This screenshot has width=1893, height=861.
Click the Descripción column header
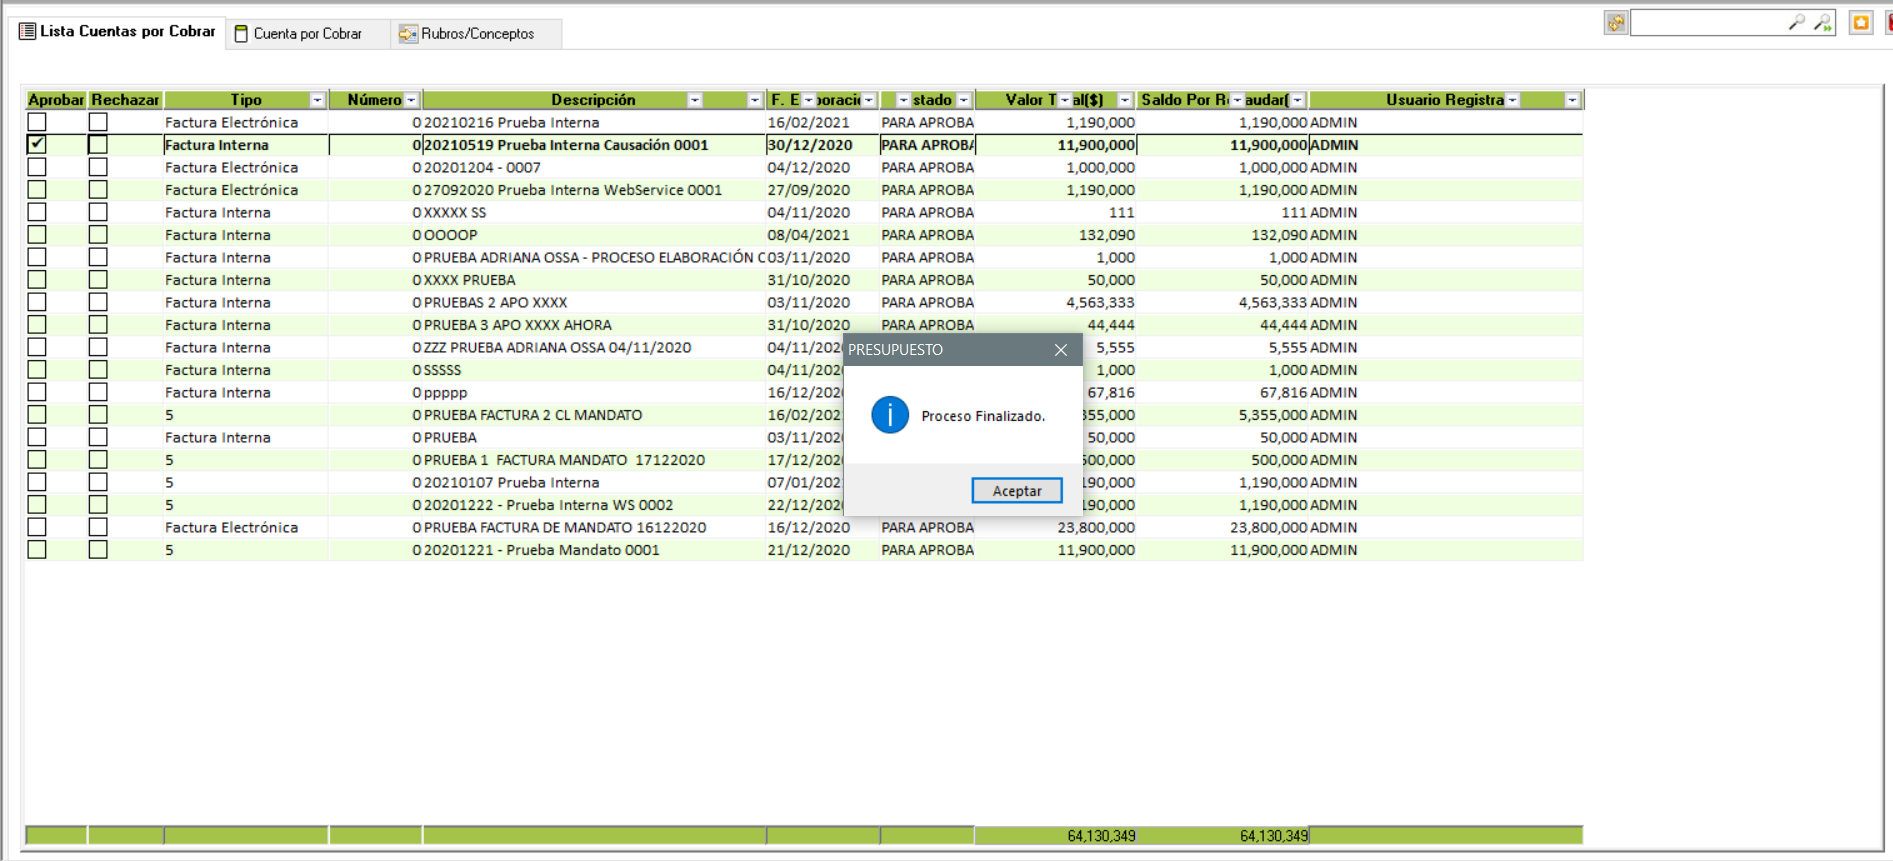coord(592,100)
